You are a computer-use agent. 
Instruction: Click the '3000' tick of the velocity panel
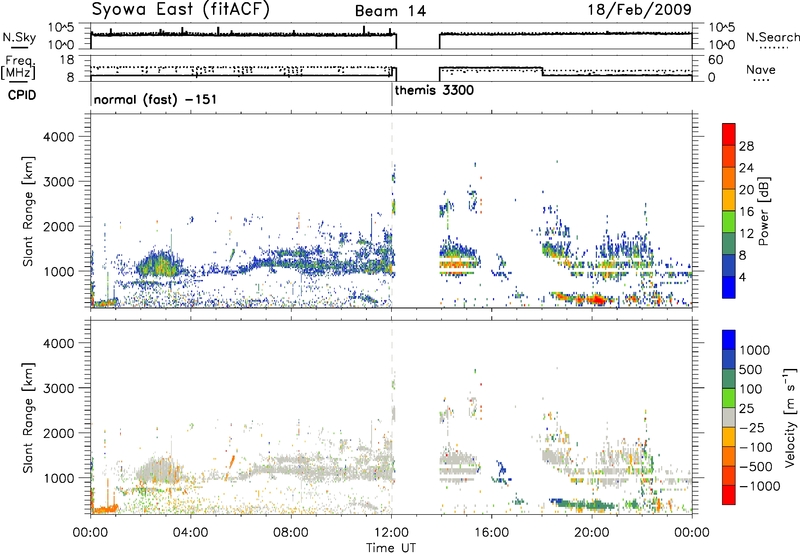coord(58,388)
